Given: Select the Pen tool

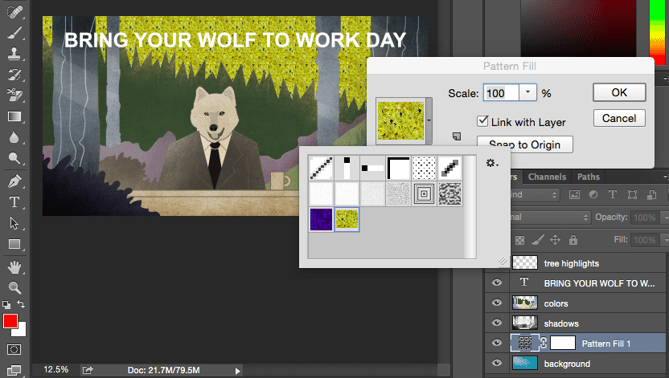Looking at the screenshot, I should click(15, 181).
